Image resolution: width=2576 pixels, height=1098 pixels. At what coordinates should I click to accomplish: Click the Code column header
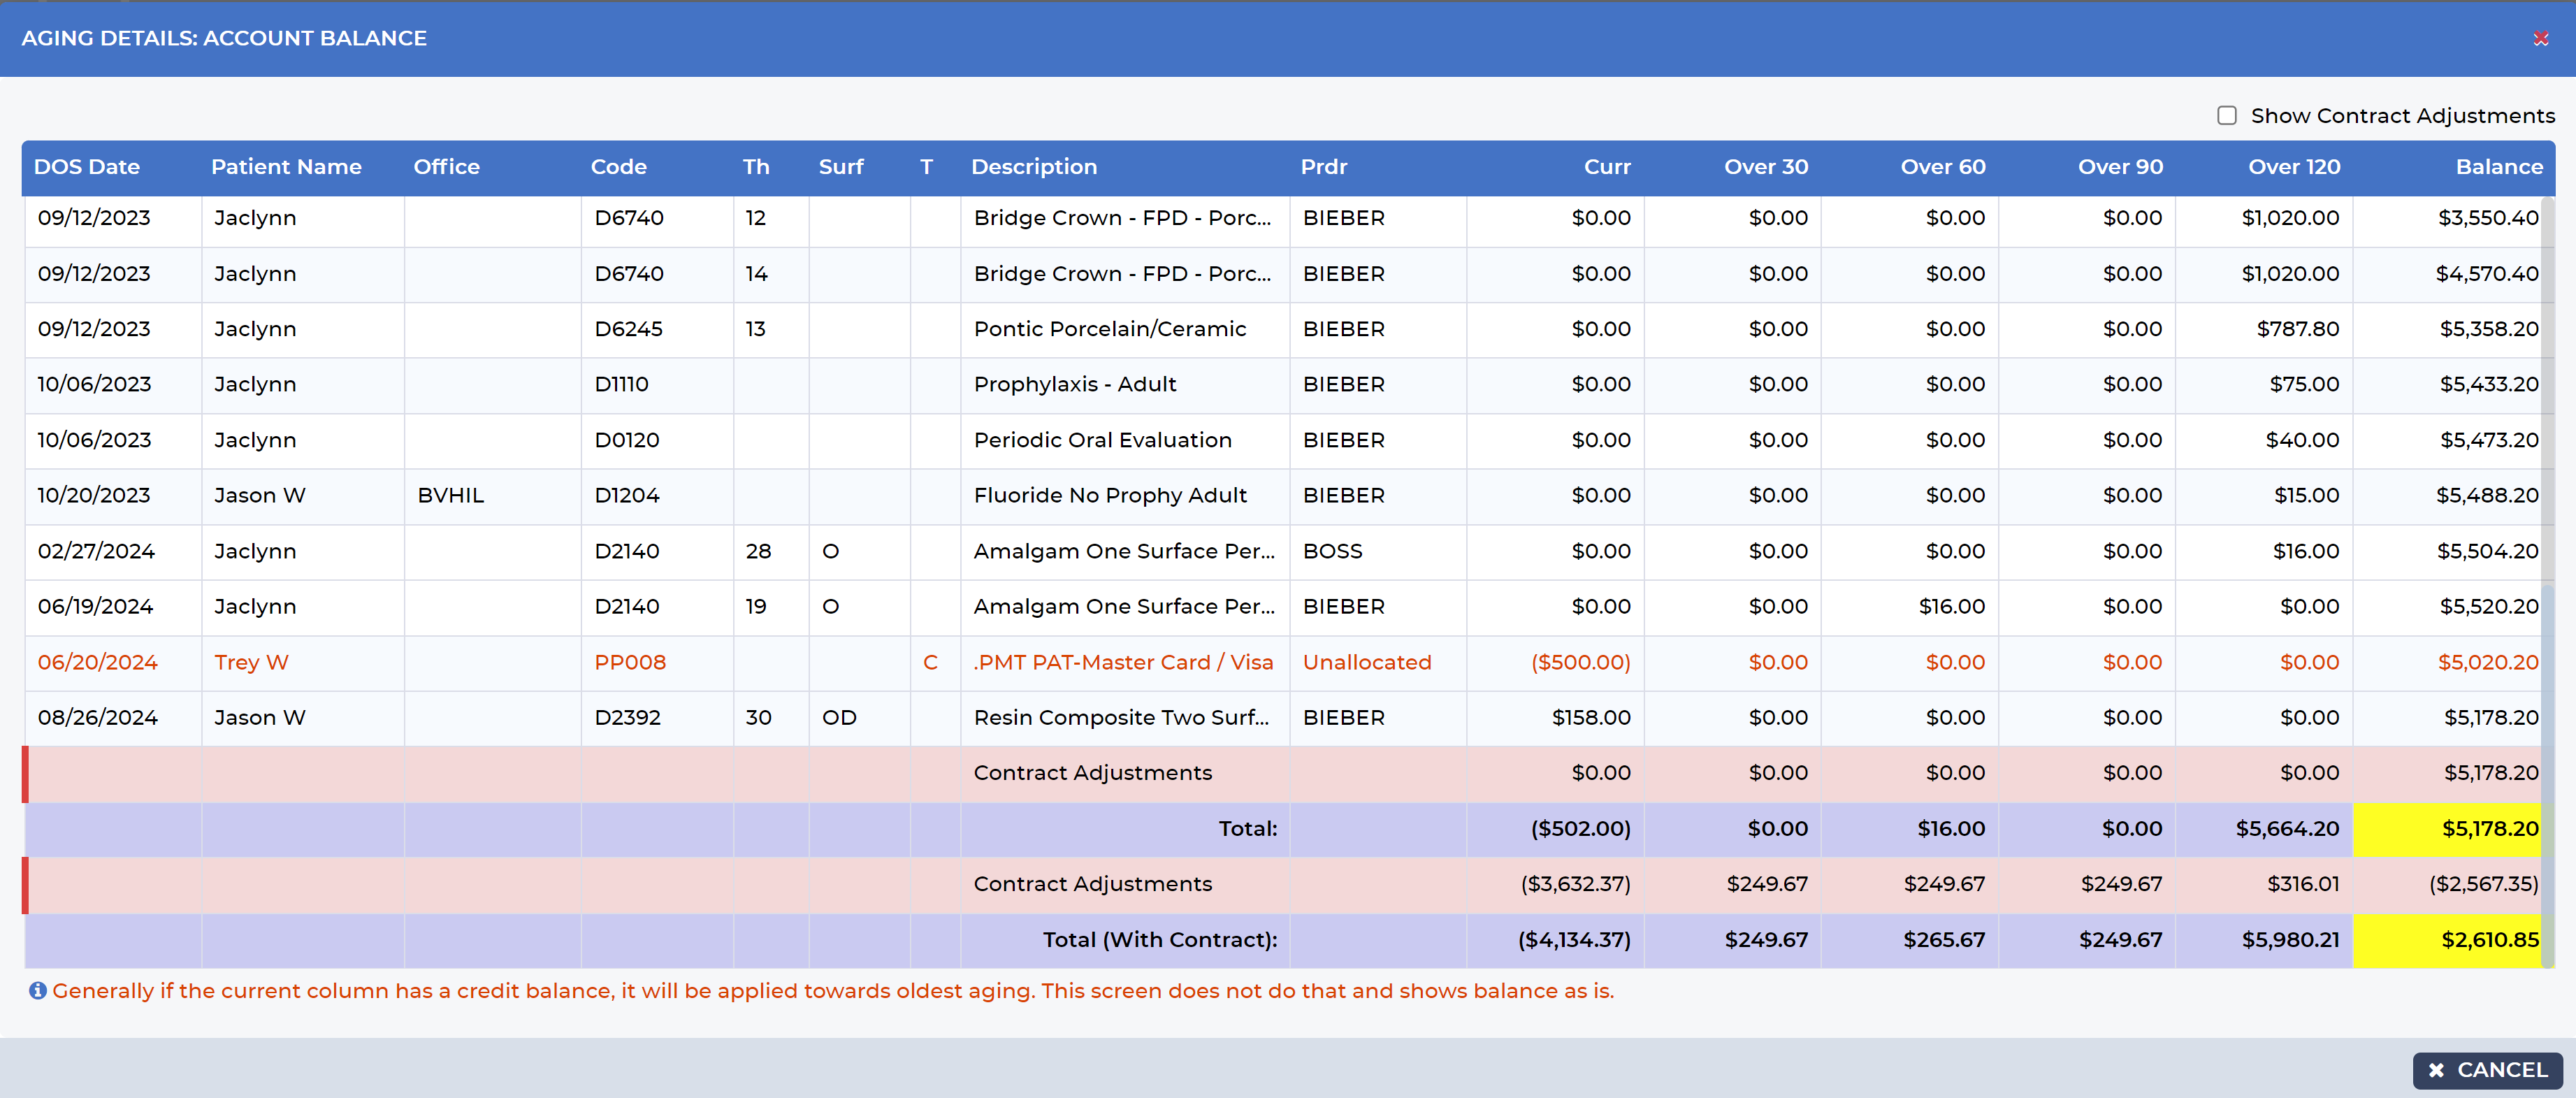point(618,167)
